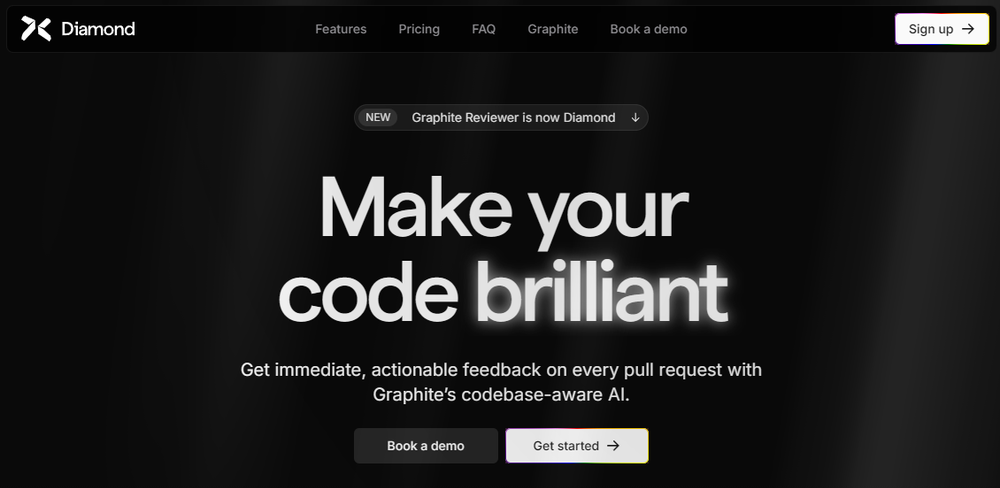
Task: Click the arrow icon in Get started
Action: click(x=613, y=446)
